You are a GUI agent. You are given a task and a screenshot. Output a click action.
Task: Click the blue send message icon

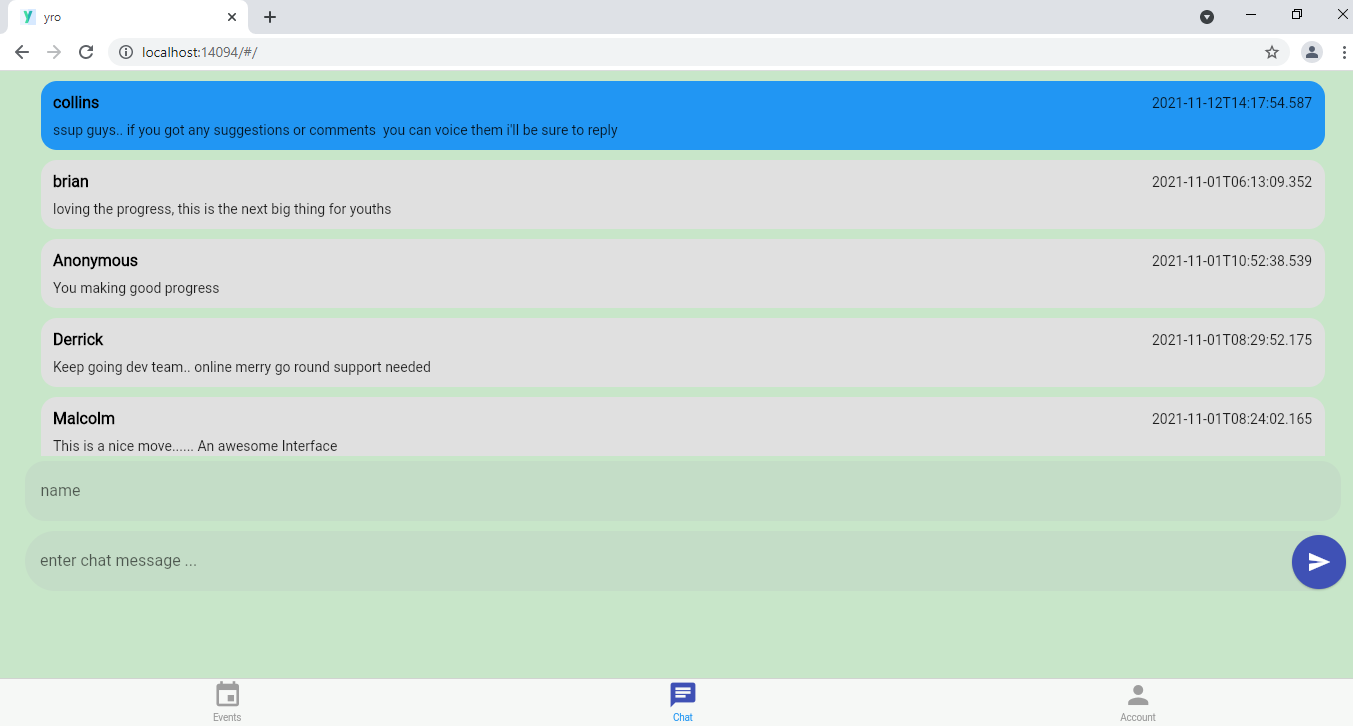pyautogui.click(x=1318, y=562)
